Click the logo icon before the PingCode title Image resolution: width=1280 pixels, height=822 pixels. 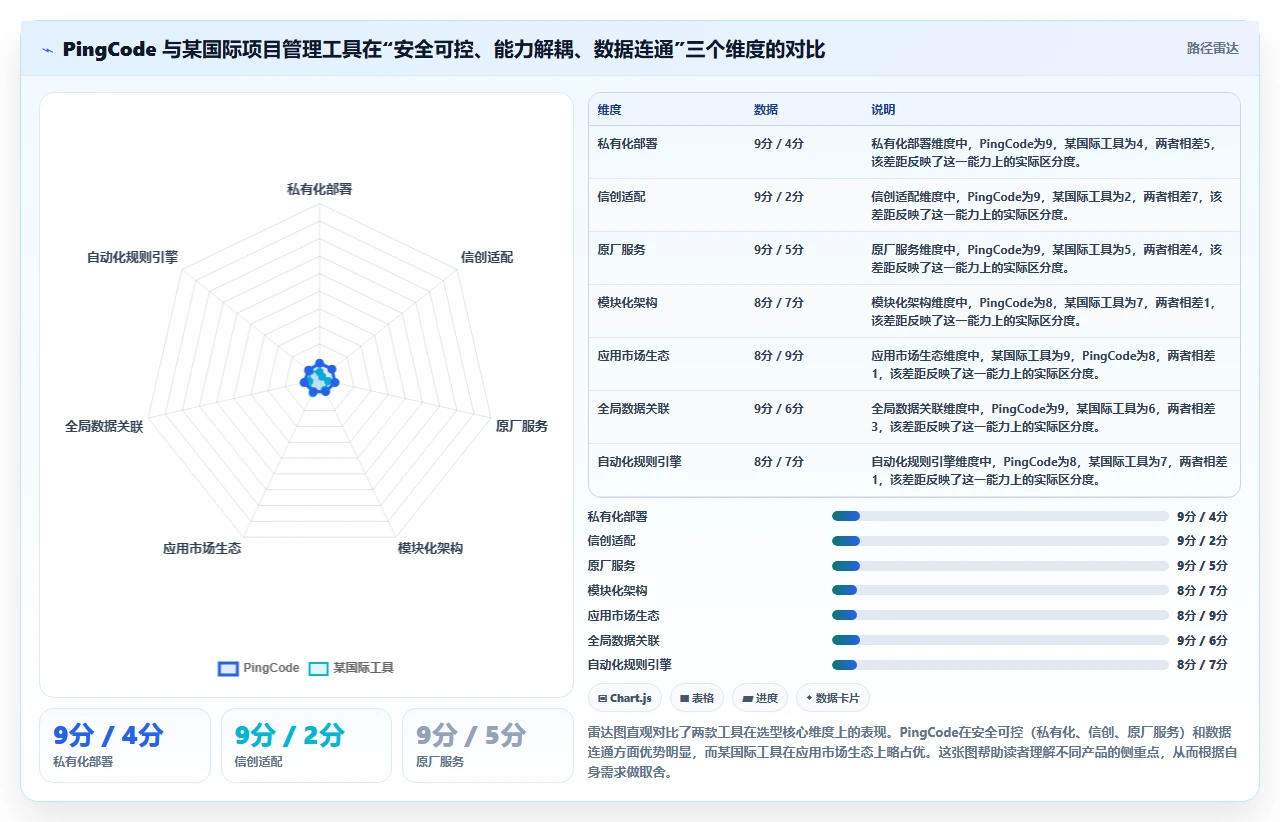(x=47, y=50)
